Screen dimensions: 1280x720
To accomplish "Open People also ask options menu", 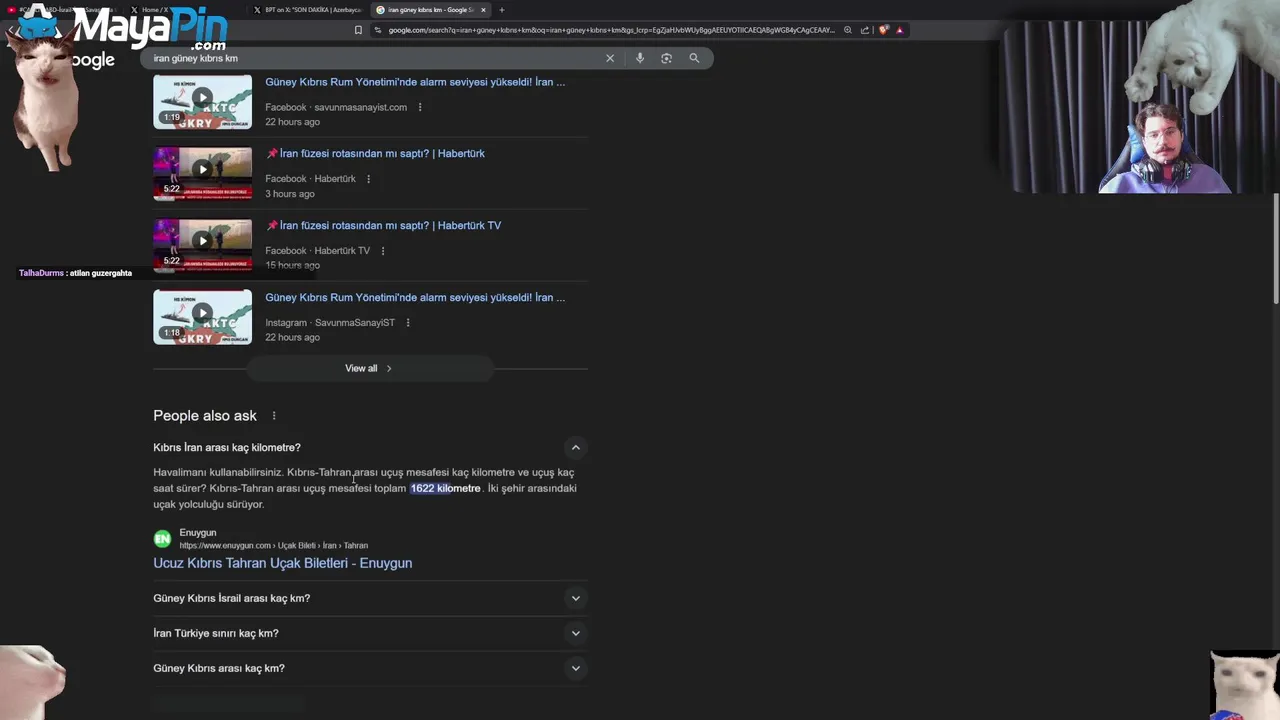I will point(274,416).
